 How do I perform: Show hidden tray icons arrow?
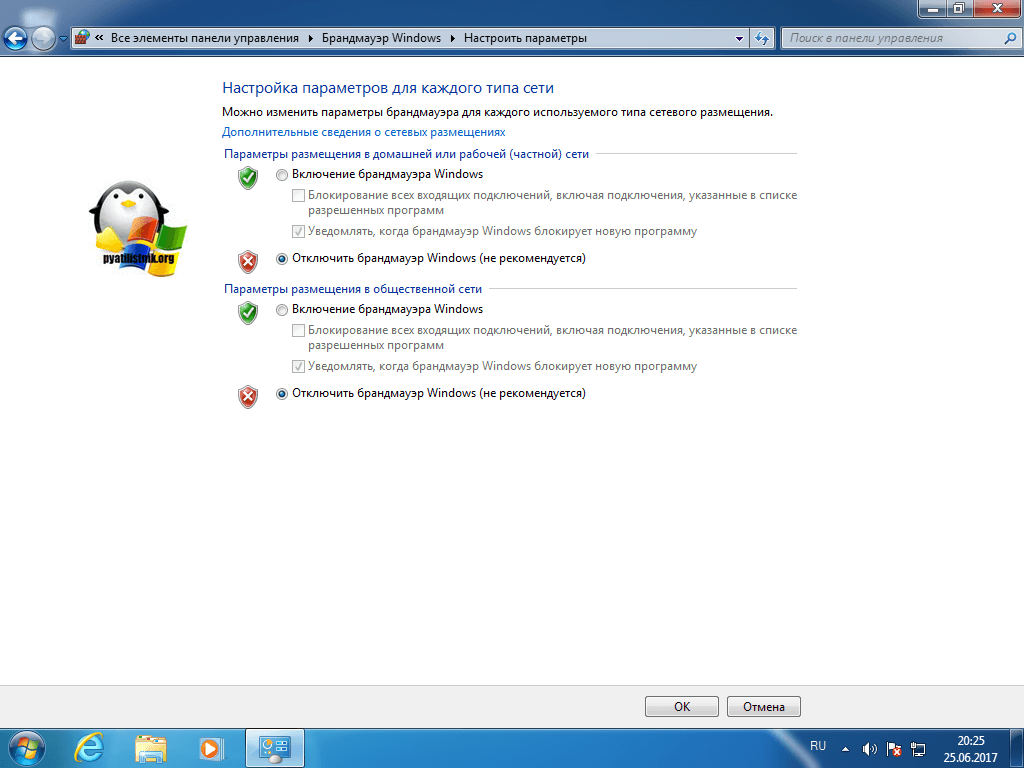pyautogui.click(x=846, y=749)
